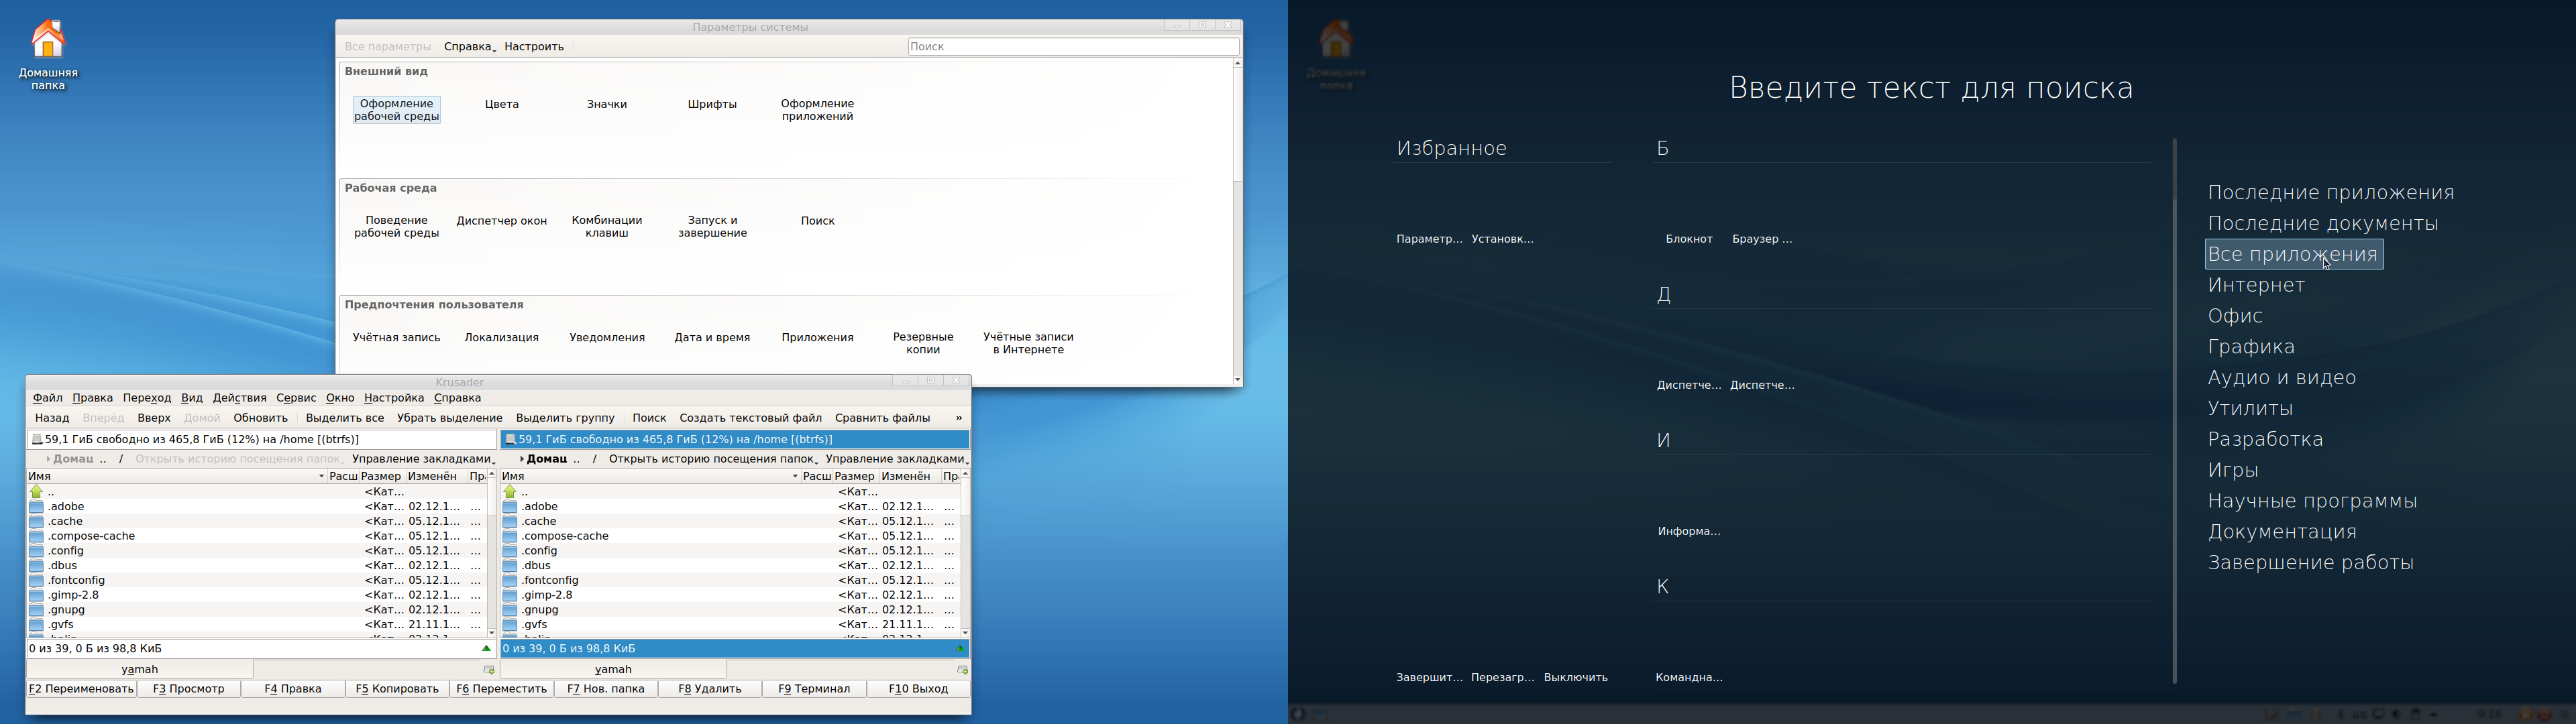Open the Оформление рабочей среды settings item

tap(397, 110)
